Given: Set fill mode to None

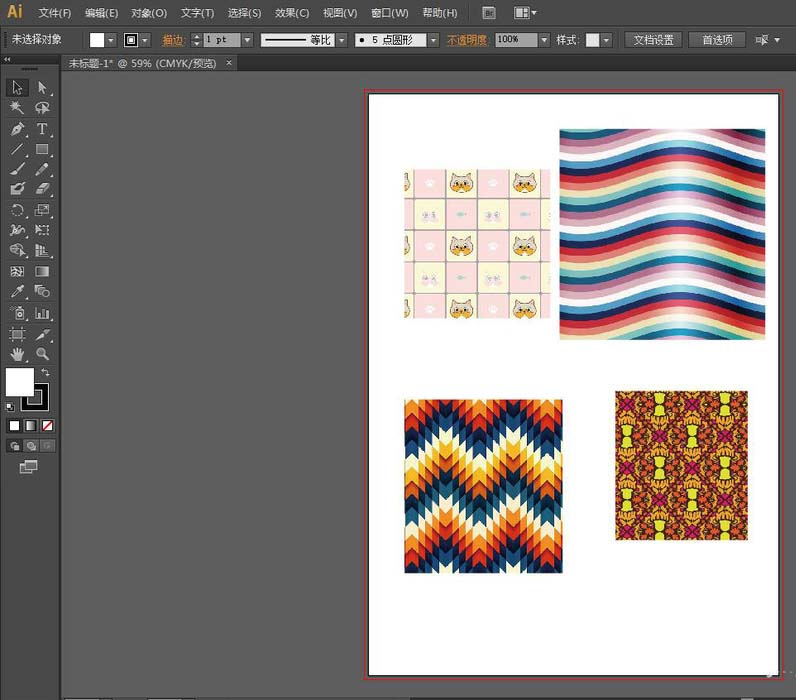Looking at the screenshot, I should click(x=48, y=425).
